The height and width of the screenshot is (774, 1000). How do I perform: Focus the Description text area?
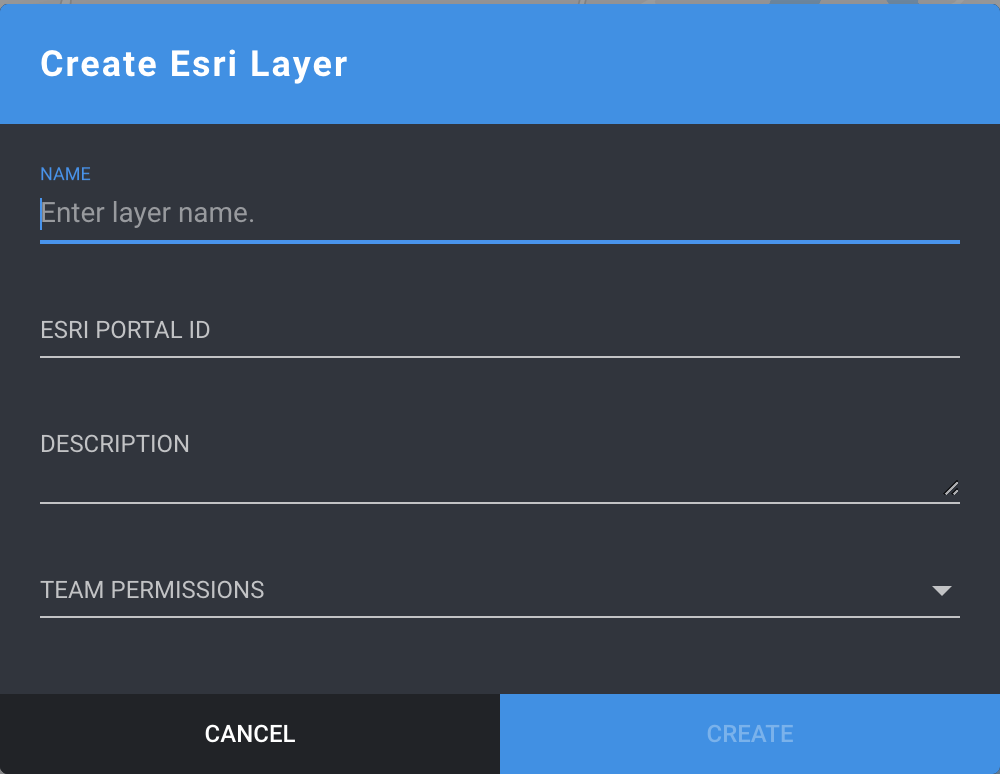pyautogui.click(x=400, y=470)
